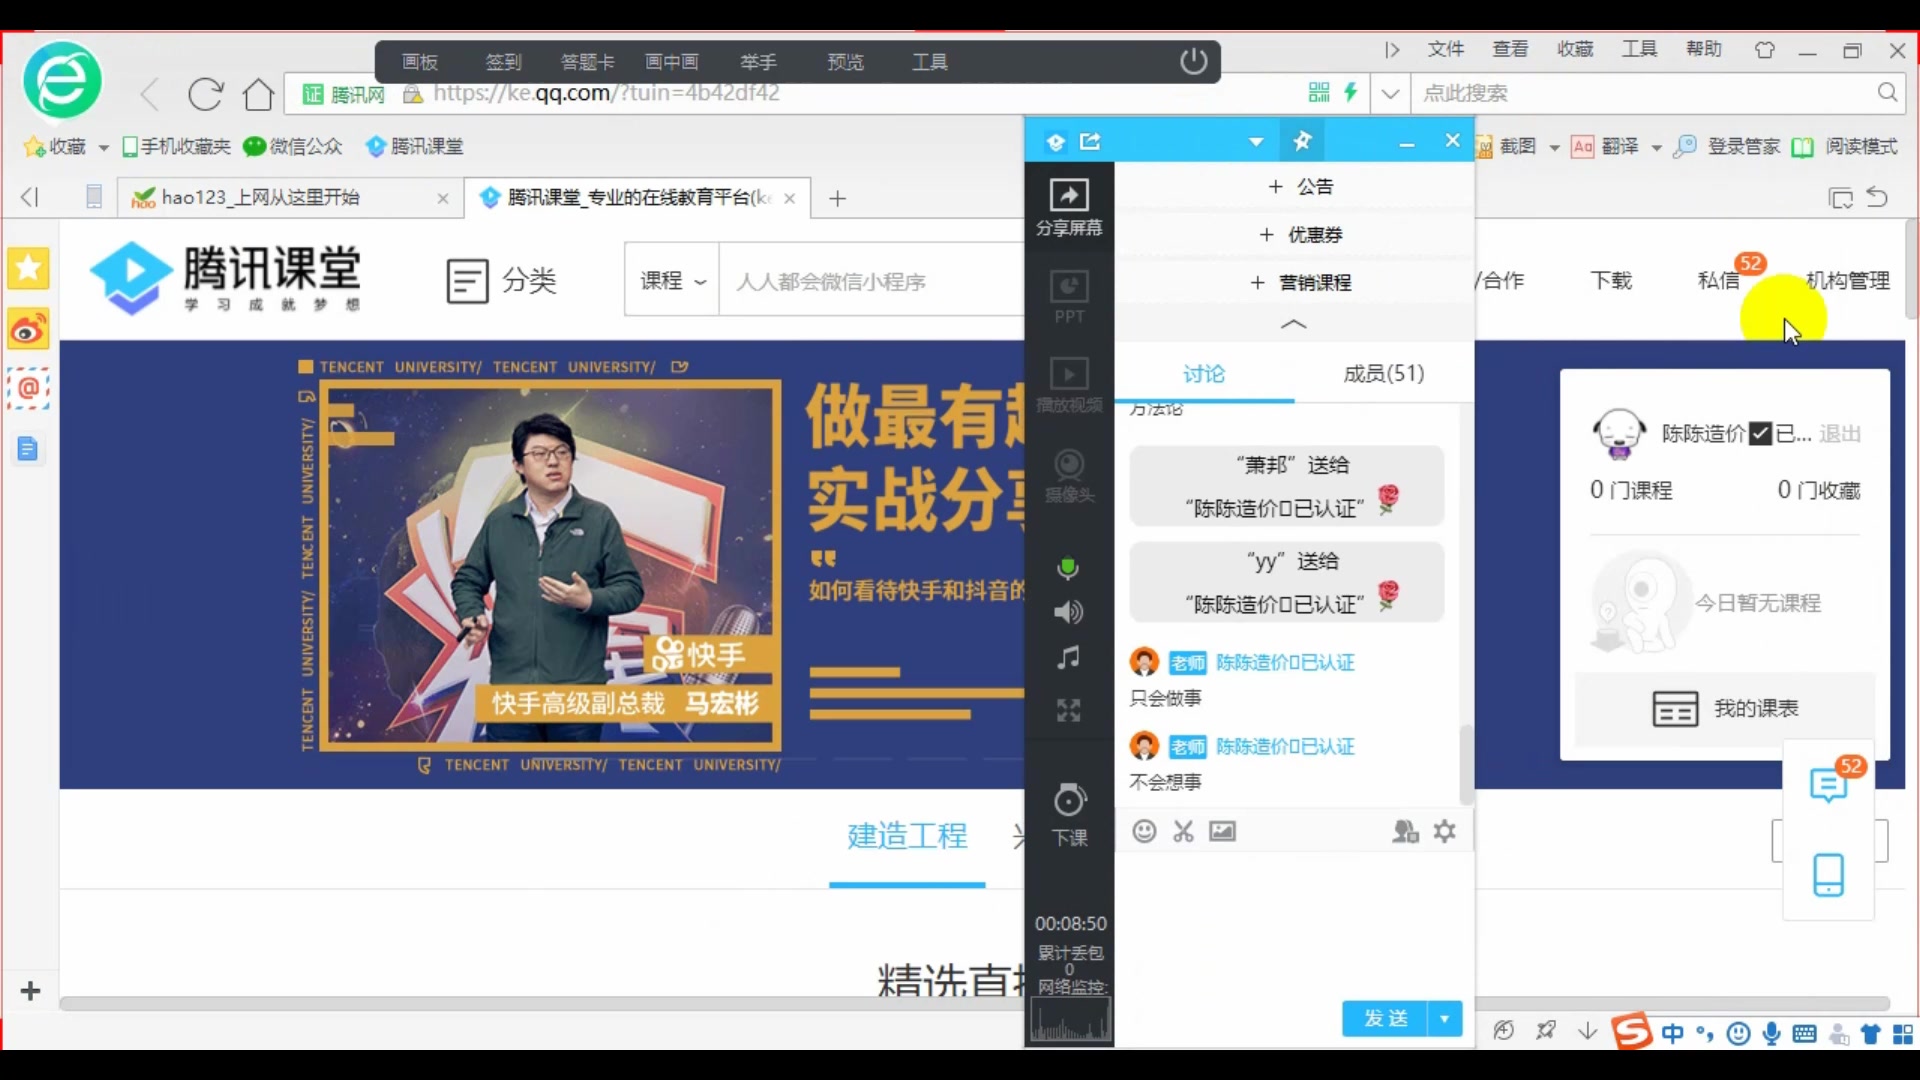Click the fullscreen expand icon
1920x1080 pixels.
coord(1068,709)
